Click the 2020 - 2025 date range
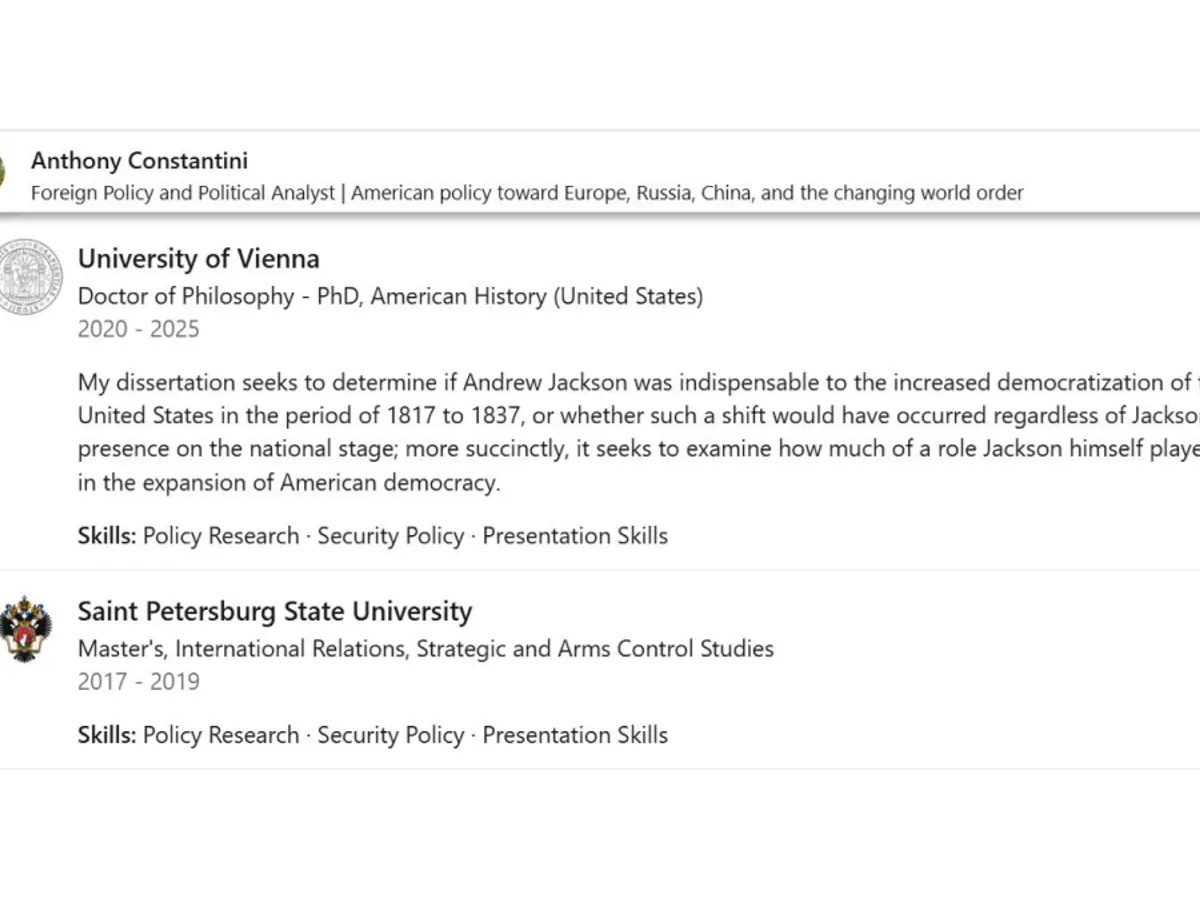This screenshot has width=1200, height=900. (139, 329)
